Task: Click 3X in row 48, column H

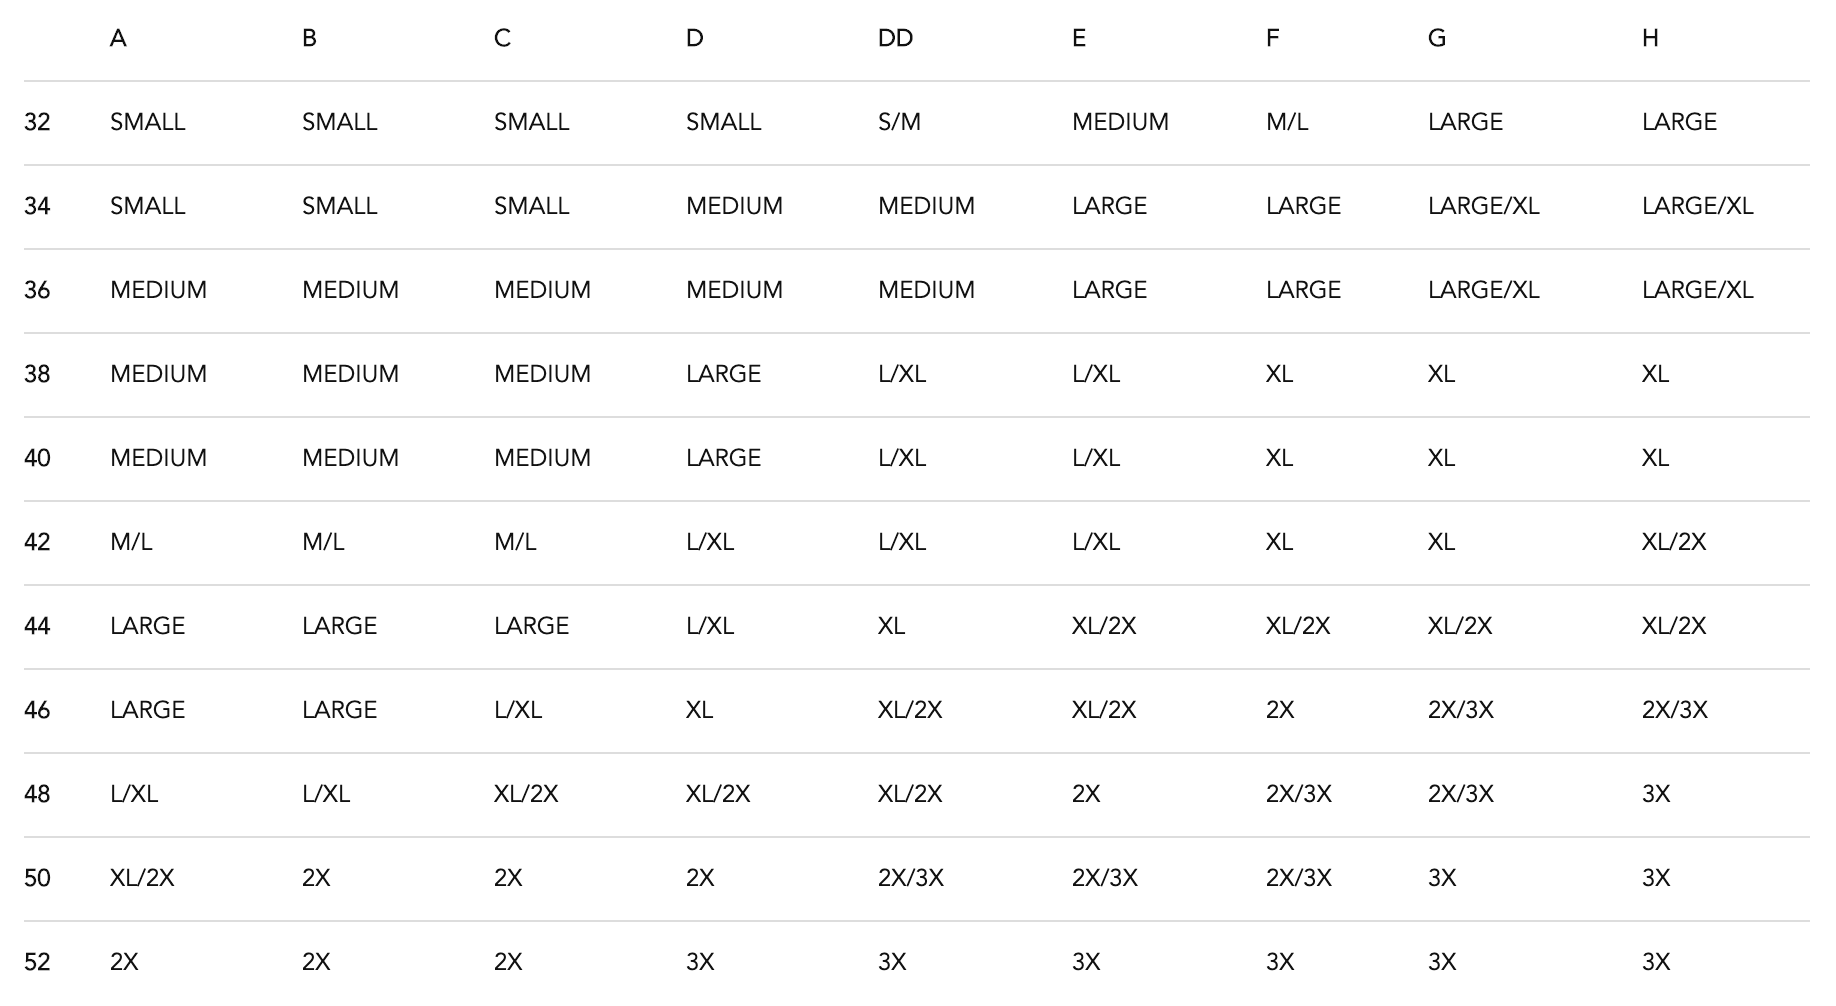Action: 1656,794
